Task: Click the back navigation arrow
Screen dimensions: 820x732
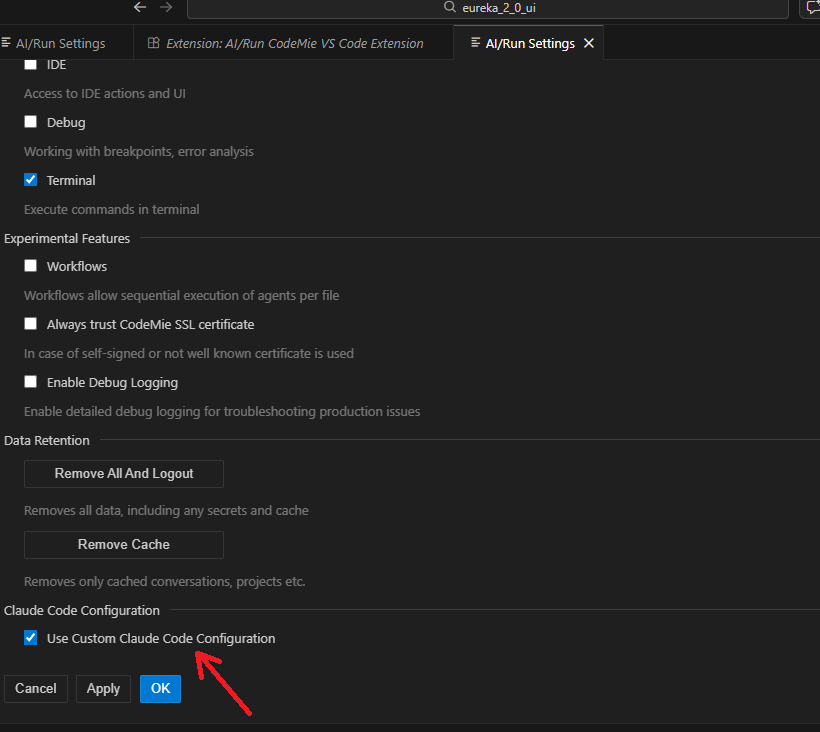Action: 140,7
